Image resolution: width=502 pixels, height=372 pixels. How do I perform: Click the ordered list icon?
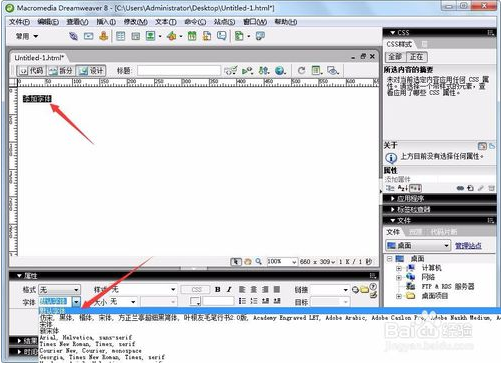[254, 301]
